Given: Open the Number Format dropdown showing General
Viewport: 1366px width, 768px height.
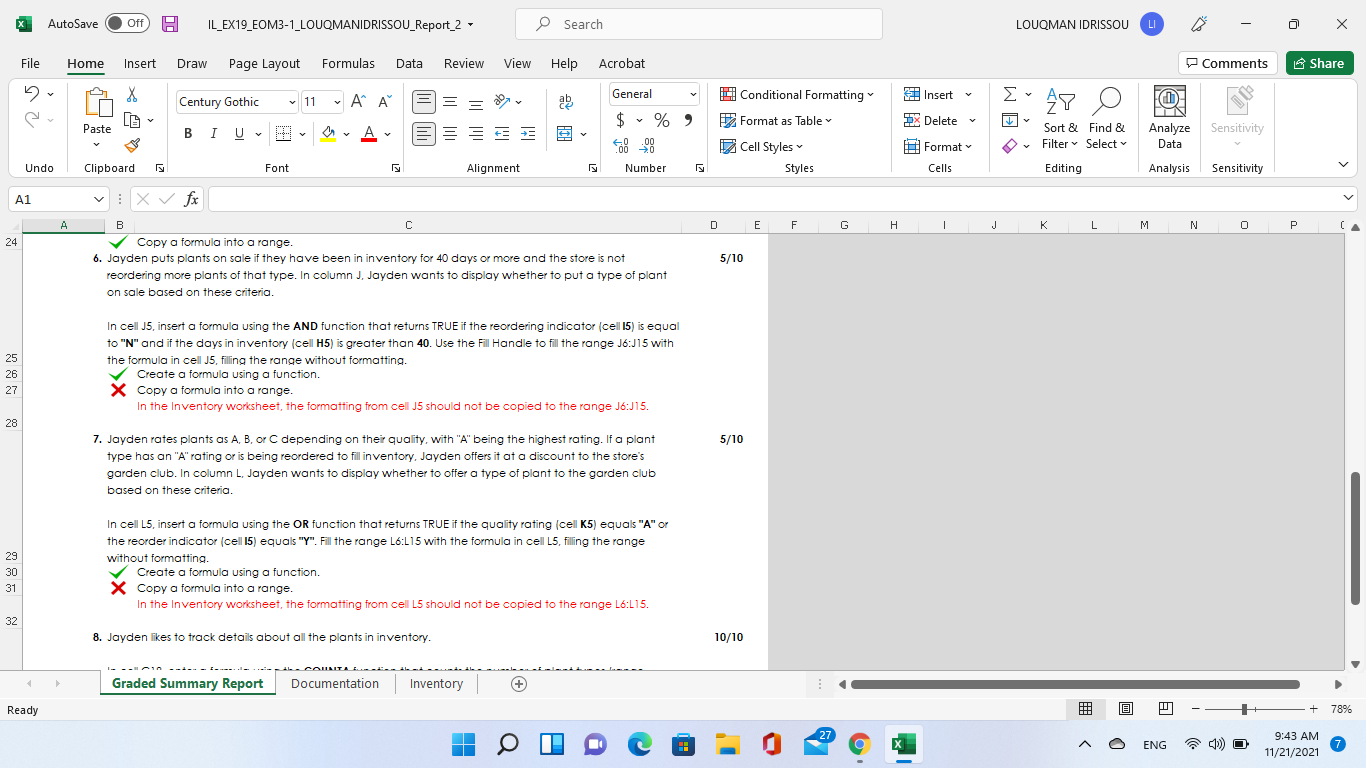Looking at the screenshot, I should click(x=653, y=93).
